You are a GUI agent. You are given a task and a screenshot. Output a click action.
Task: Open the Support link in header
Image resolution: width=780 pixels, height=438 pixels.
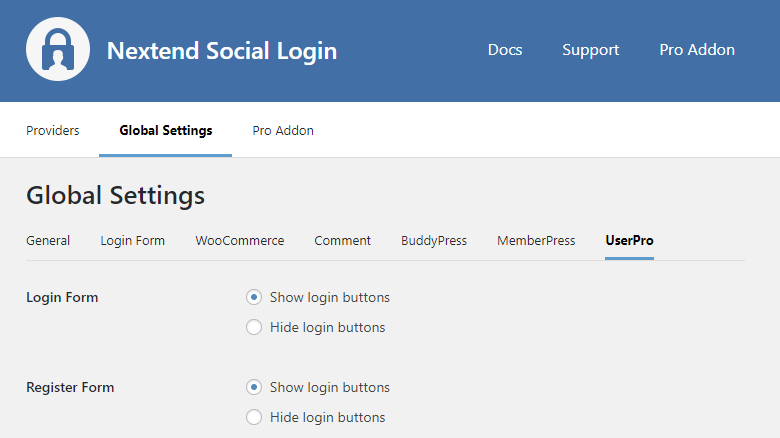(x=590, y=50)
